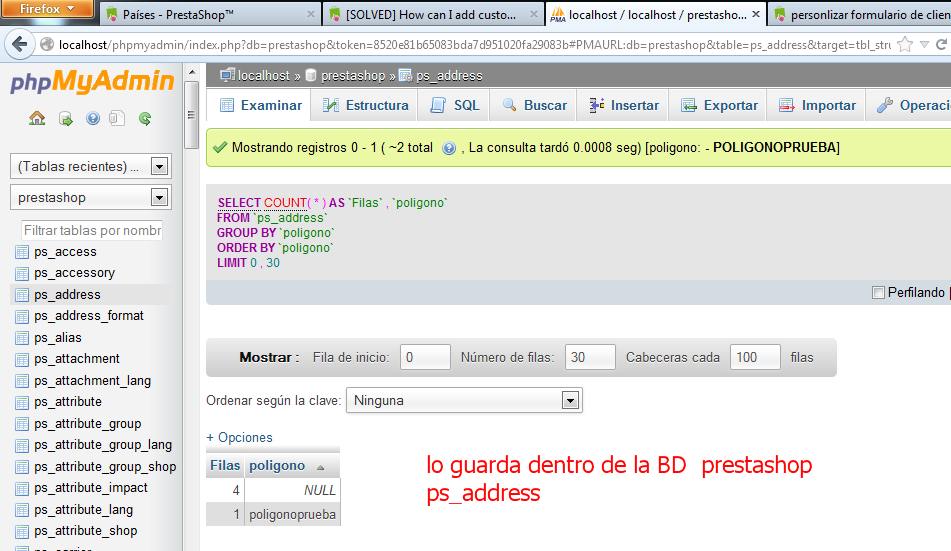Click the bookmark star in the address bar

point(904,44)
